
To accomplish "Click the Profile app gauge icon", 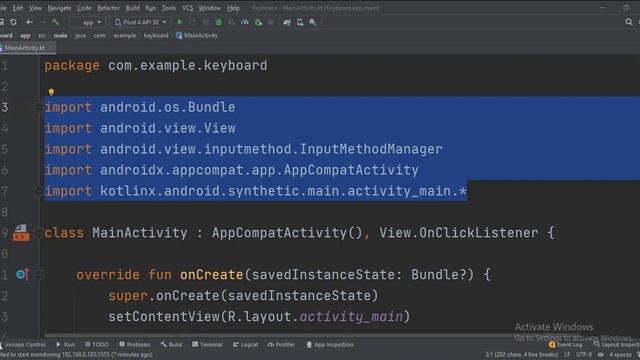I will pyautogui.click(x=244, y=22).
